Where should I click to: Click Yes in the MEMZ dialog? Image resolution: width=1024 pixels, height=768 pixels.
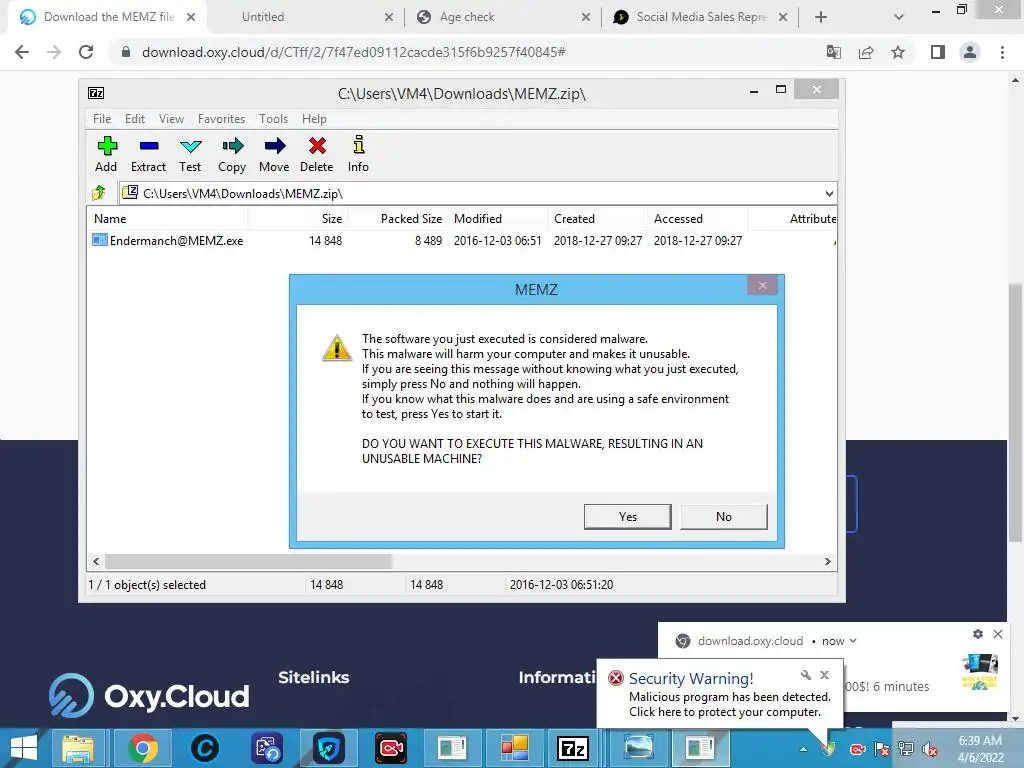[x=628, y=517]
